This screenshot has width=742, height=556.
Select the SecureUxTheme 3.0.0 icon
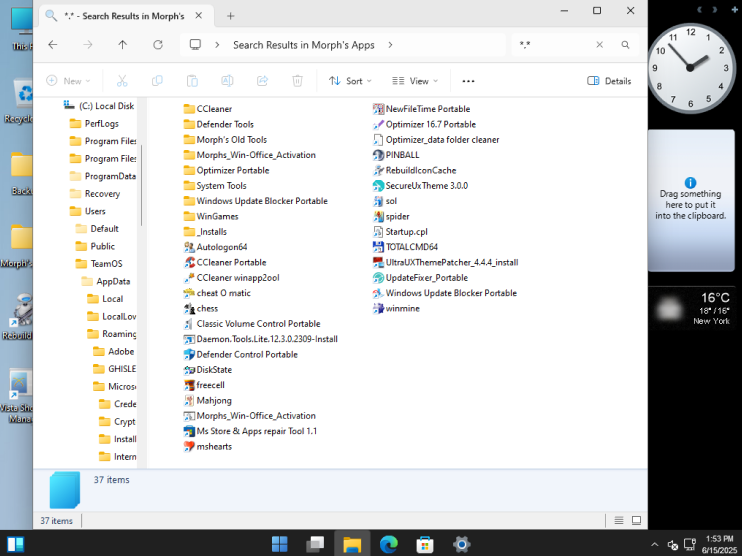(378, 185)
